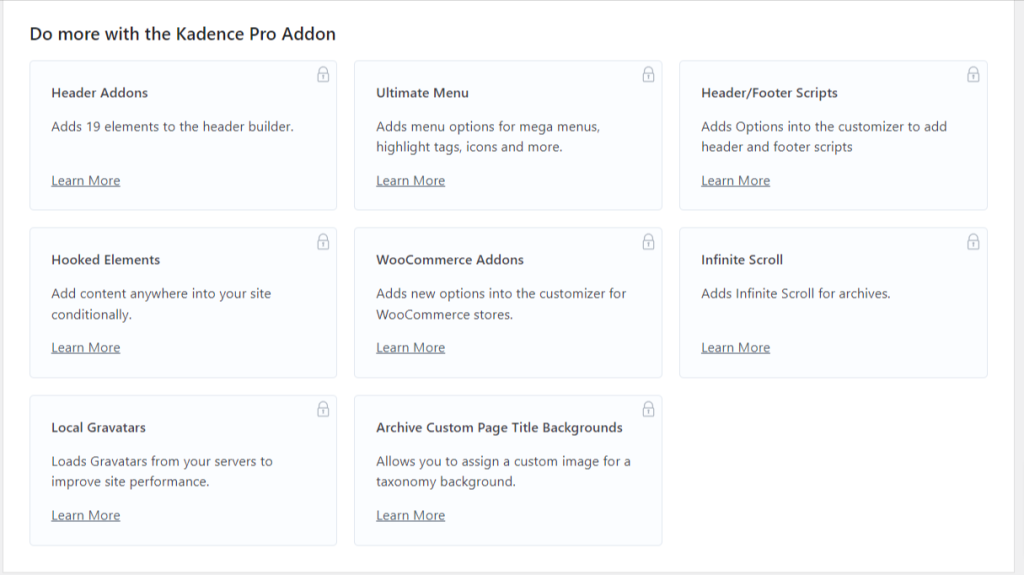The image size is (1024, 575).
Task: Click the lock icon on Infinite Scroll card
Action: 973,242
